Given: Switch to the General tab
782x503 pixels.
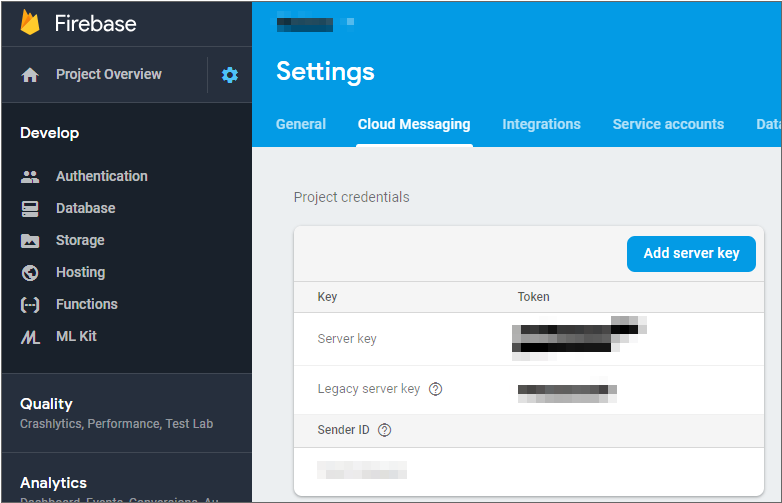Looking at the screenshot, I should [x=301, y=125].
